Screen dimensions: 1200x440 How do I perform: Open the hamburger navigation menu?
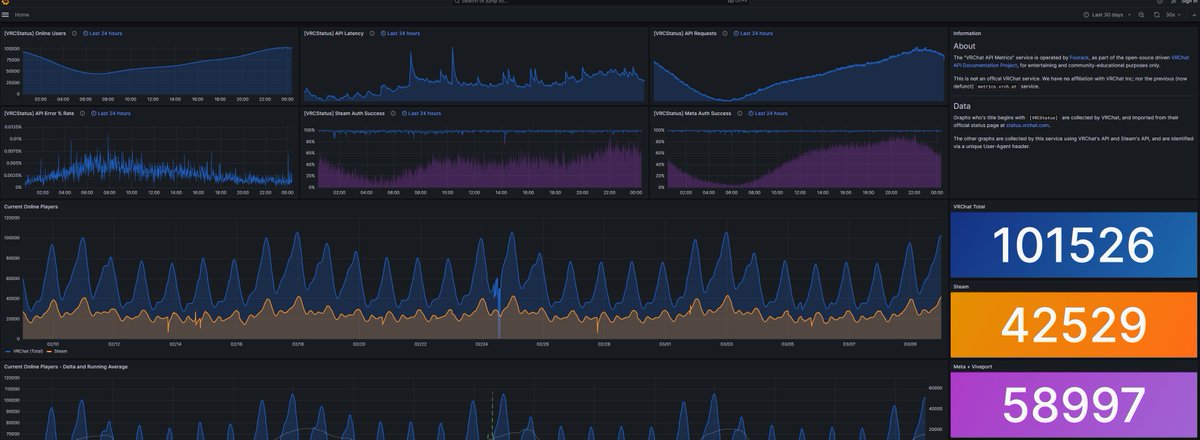(x=5, y=15)
